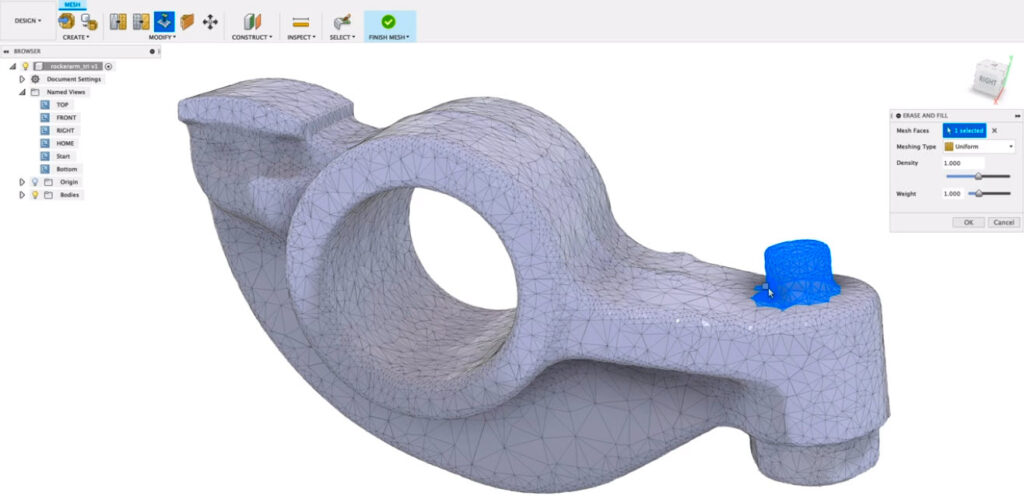Activate the rockerarm component radio button
This screenshot has height=496, width=1024.
point(109,66)
